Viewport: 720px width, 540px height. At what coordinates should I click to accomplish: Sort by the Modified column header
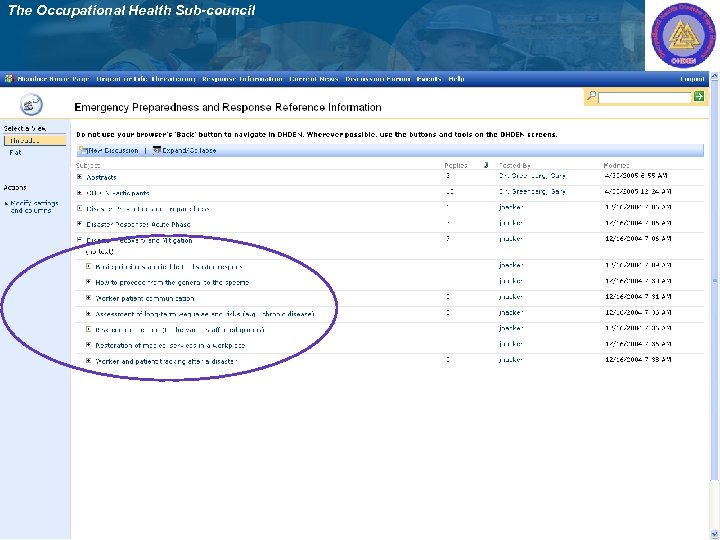coord(617,165)
